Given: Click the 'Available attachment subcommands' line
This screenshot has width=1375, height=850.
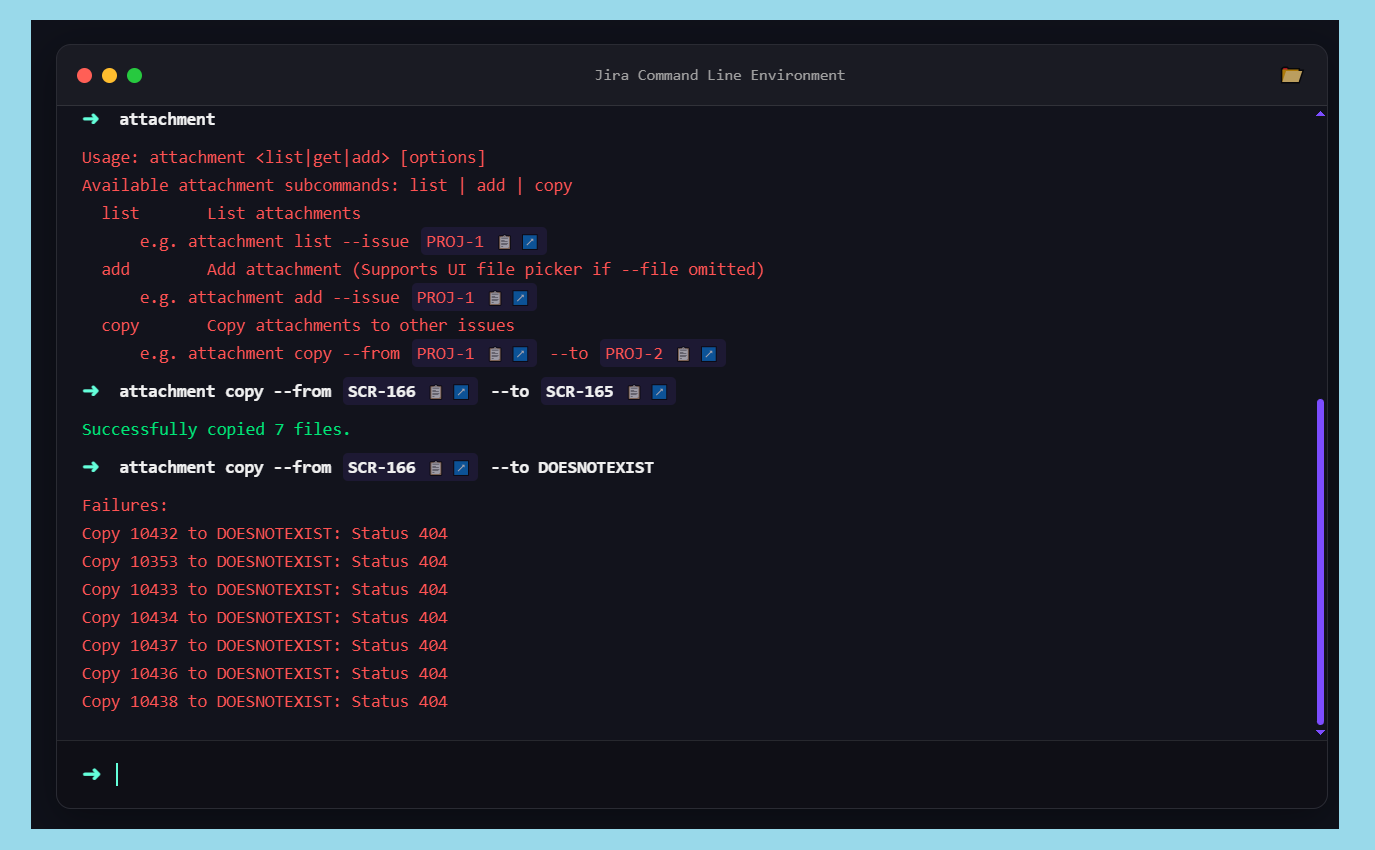Looking at the screenshot, I should (327, 186).
